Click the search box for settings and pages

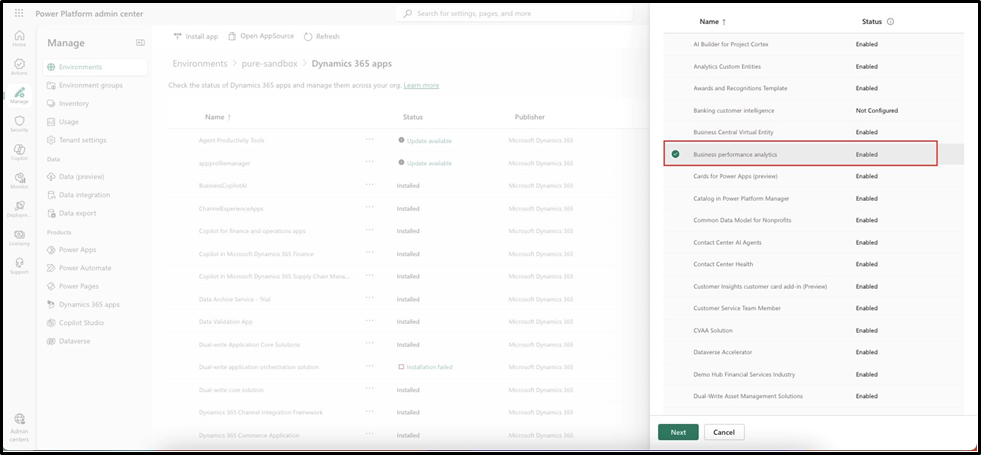point(514,13)
